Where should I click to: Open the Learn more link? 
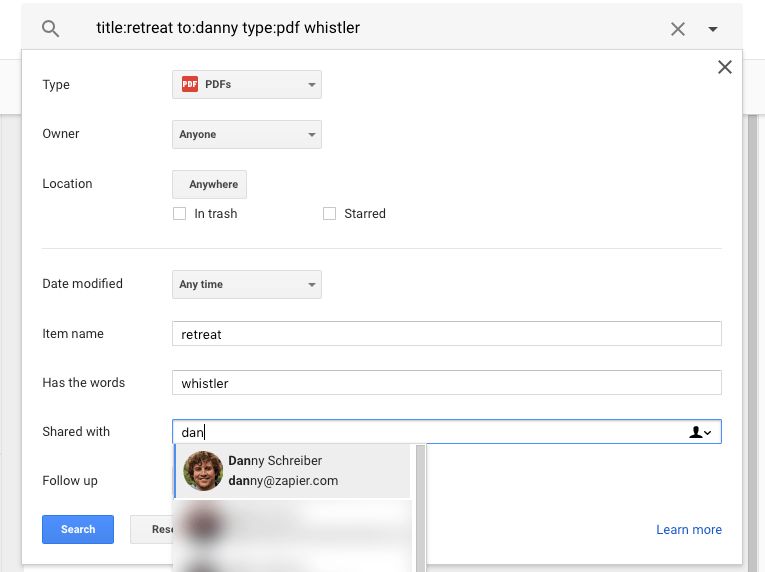[x=688, y=530]
